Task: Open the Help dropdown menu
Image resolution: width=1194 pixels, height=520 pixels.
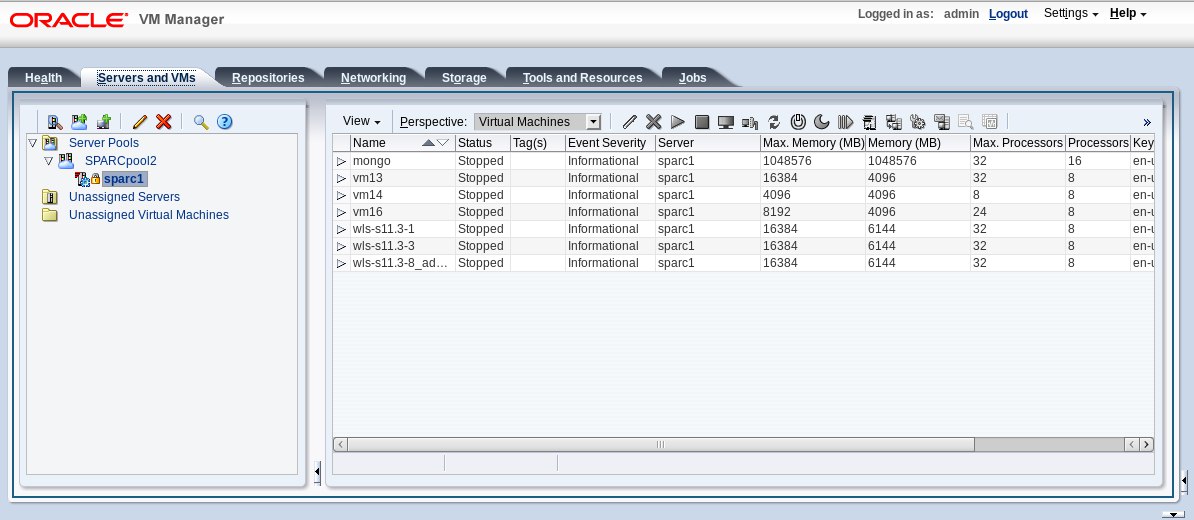Action: click(1128, 13)
